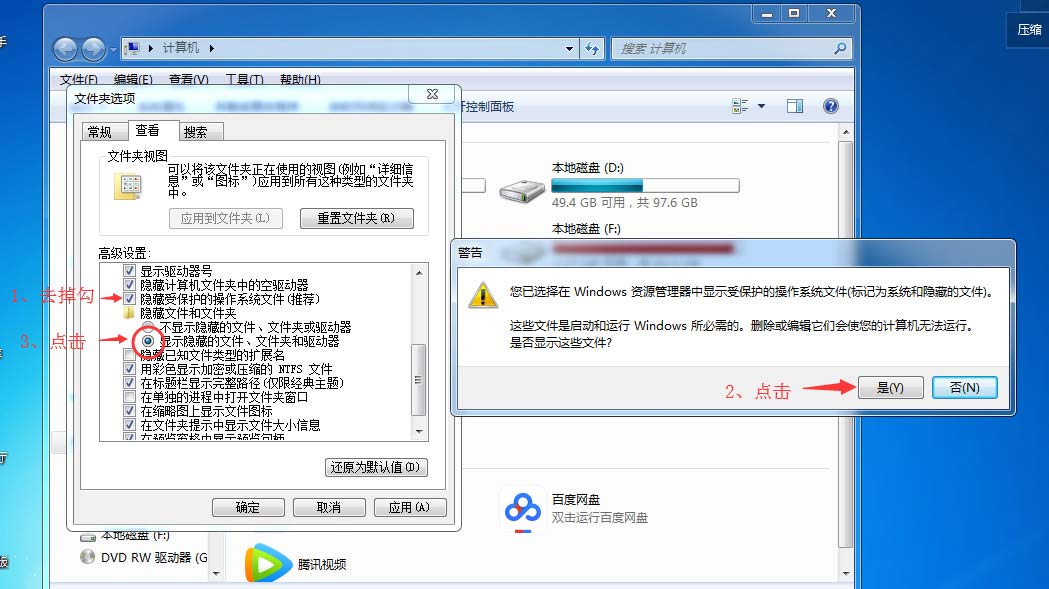The image size is (1049, 589).
Task: Click inside the 搜索 计算机 search box
Action: tap(730, 48)
